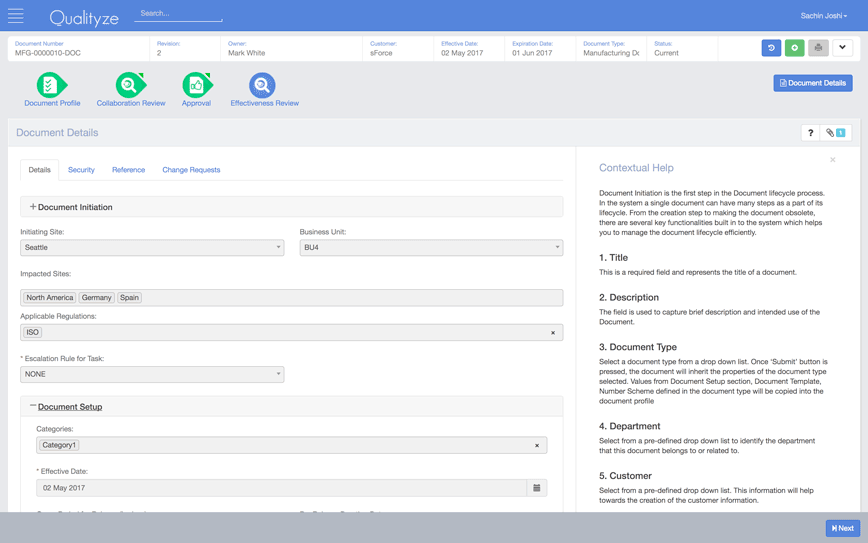868x543 pixels.
Task: Click the gray print icon button
Action: tap(818, 48)
